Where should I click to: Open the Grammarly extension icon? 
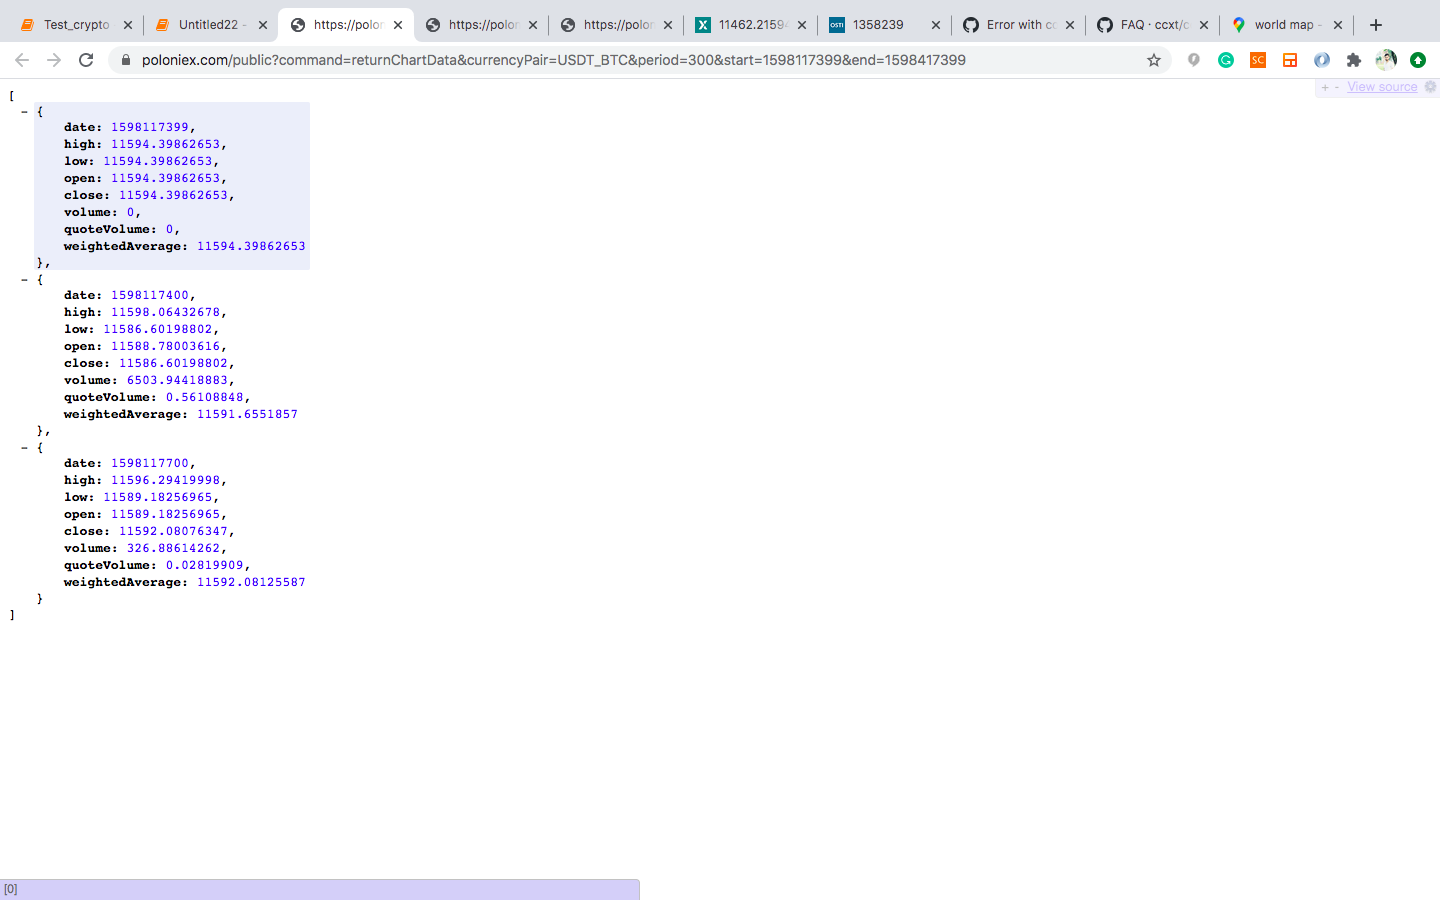pyautogui.click(x=1226, y=60)
